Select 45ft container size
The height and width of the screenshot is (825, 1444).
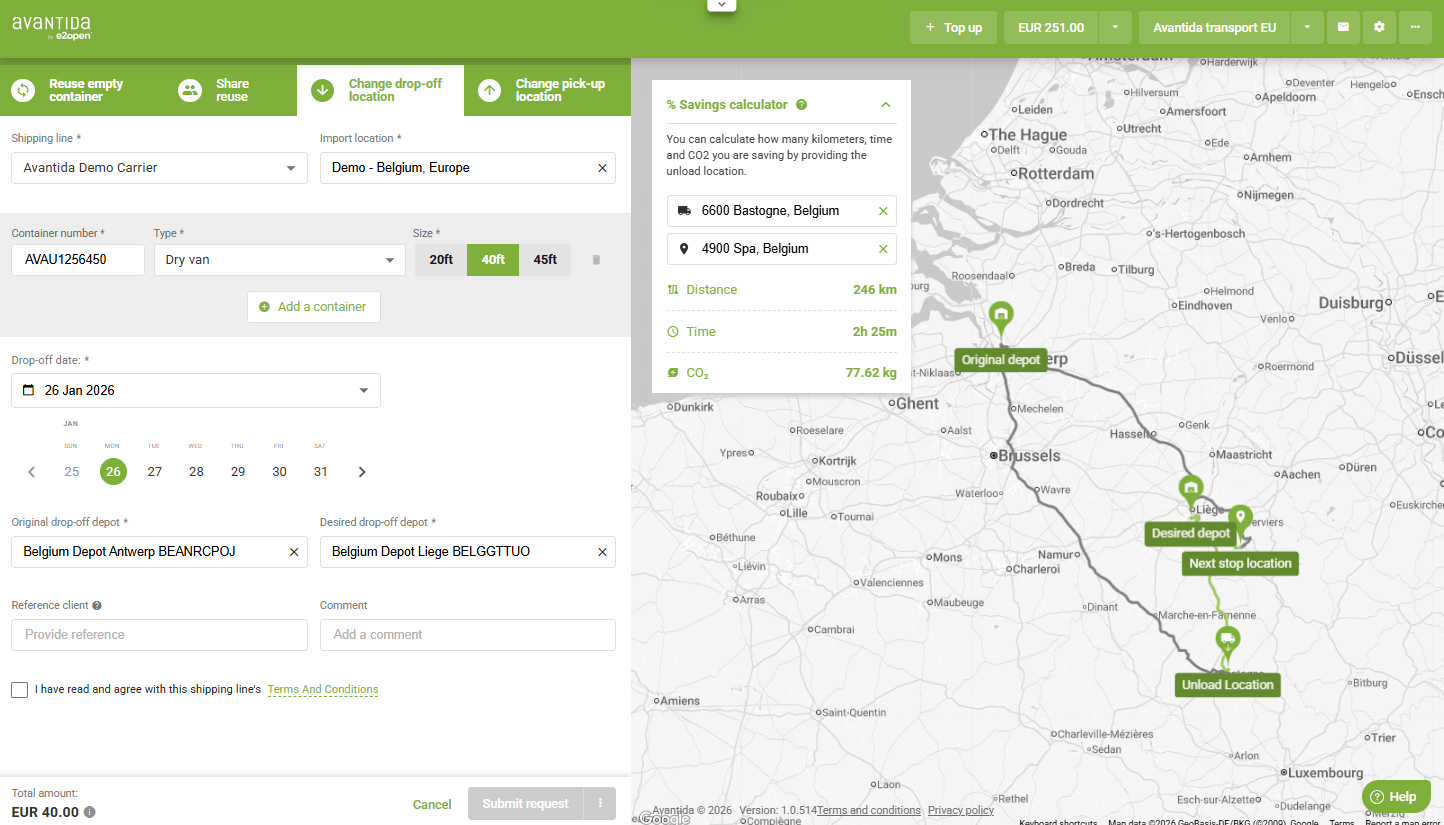pyautogui.click(x=545, y=260)
